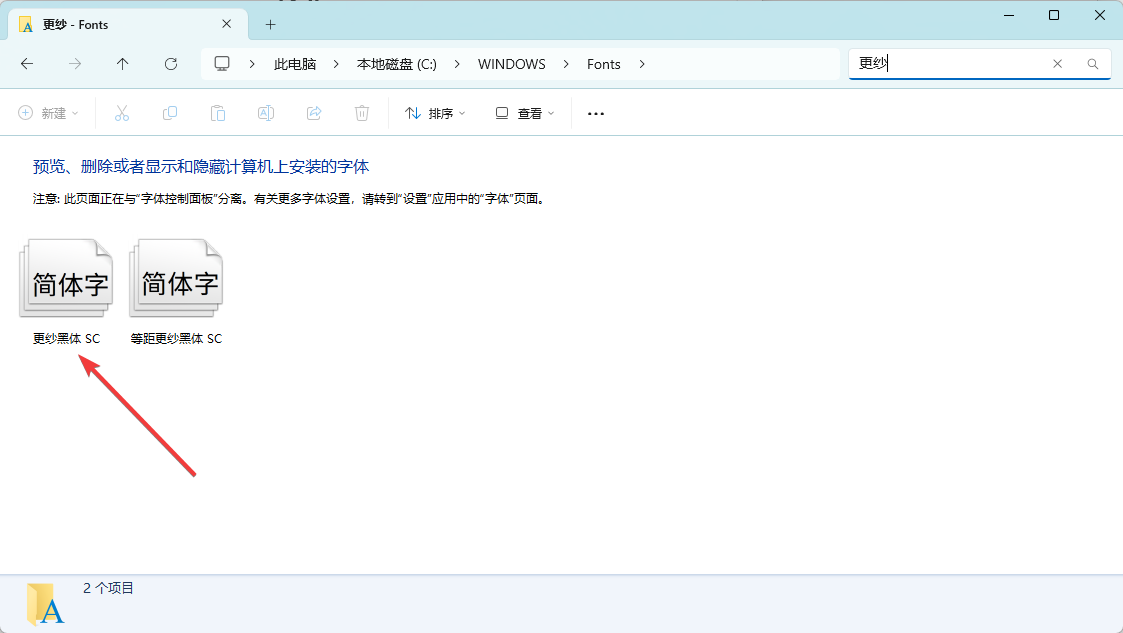Image resolution: width=1123 pixels, height=633 pixels.
Task: Click 本地磁盘 (C:) in the breadcrumb
Action: pos(396,64)
